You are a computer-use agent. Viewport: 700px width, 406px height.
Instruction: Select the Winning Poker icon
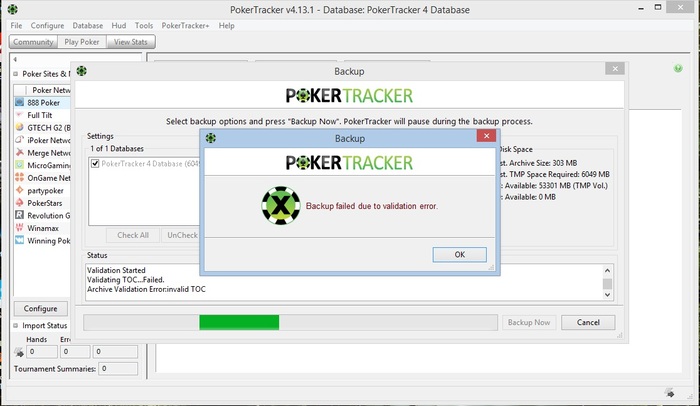20,240
